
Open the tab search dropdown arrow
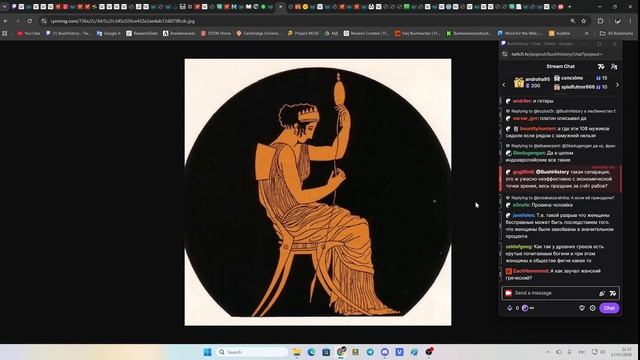(4, 7)
